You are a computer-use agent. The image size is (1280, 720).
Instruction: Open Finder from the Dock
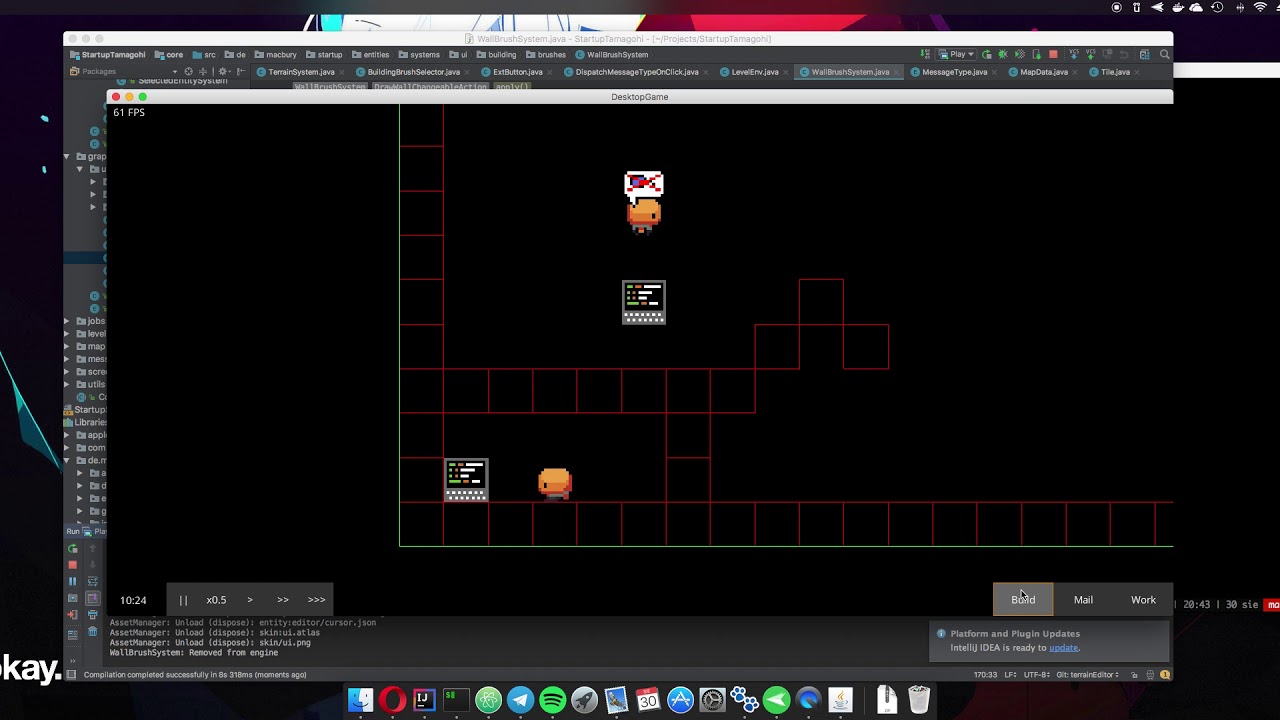coord(360,700)
